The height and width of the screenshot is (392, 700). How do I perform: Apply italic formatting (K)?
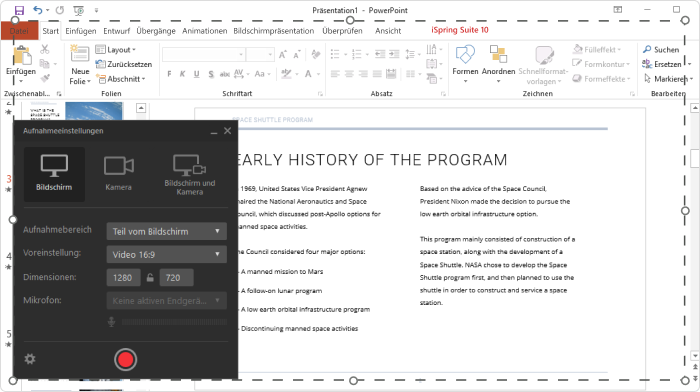(x=182, y=74)
